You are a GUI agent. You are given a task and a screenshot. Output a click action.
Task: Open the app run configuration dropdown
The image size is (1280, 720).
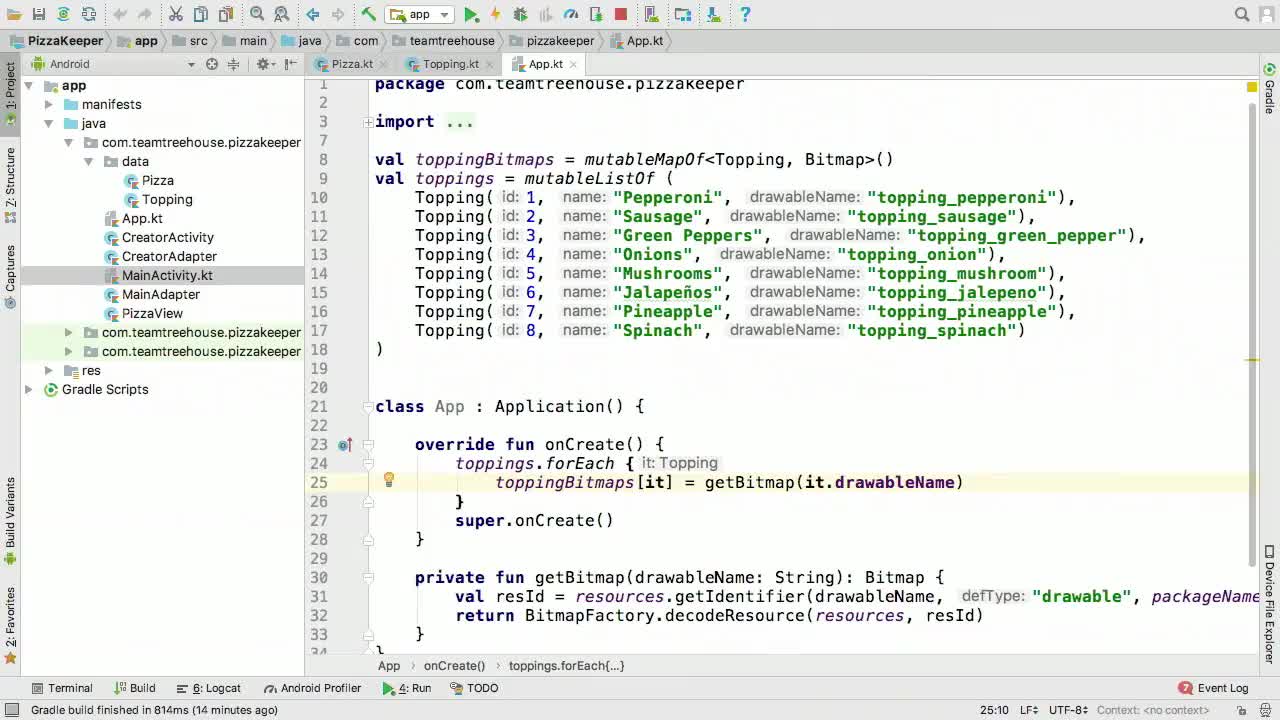coord(420,14)
